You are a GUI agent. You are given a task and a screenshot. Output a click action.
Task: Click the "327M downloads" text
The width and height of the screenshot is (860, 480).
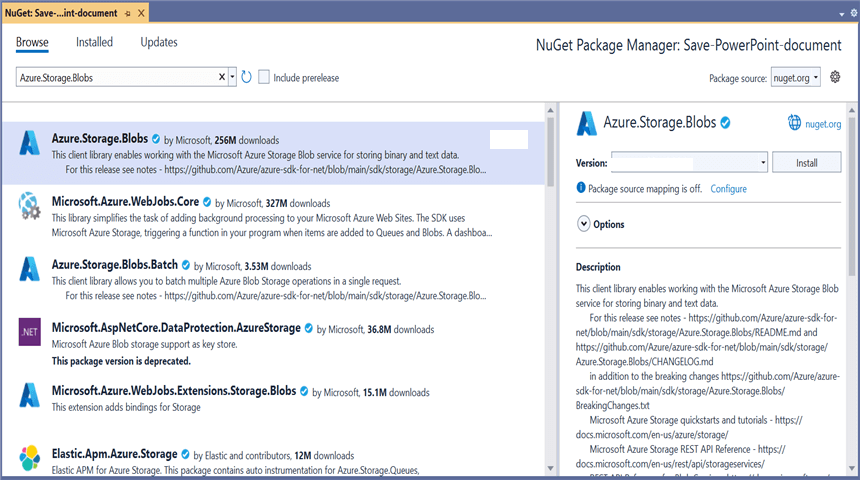tap(298, 204)
